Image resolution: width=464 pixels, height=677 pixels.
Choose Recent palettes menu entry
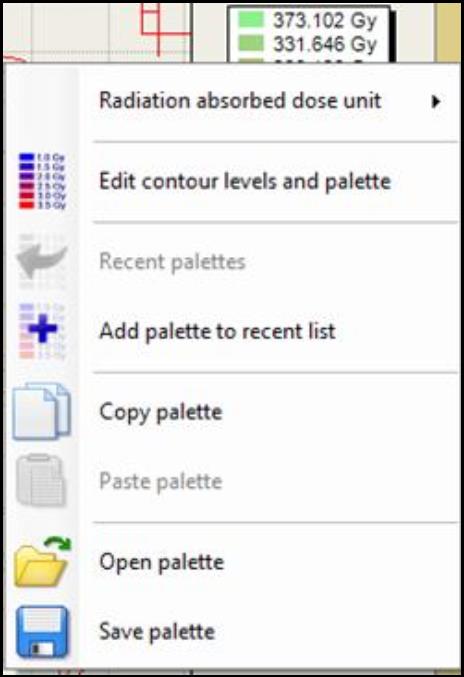pyautogui.click(x=172, y=262)
